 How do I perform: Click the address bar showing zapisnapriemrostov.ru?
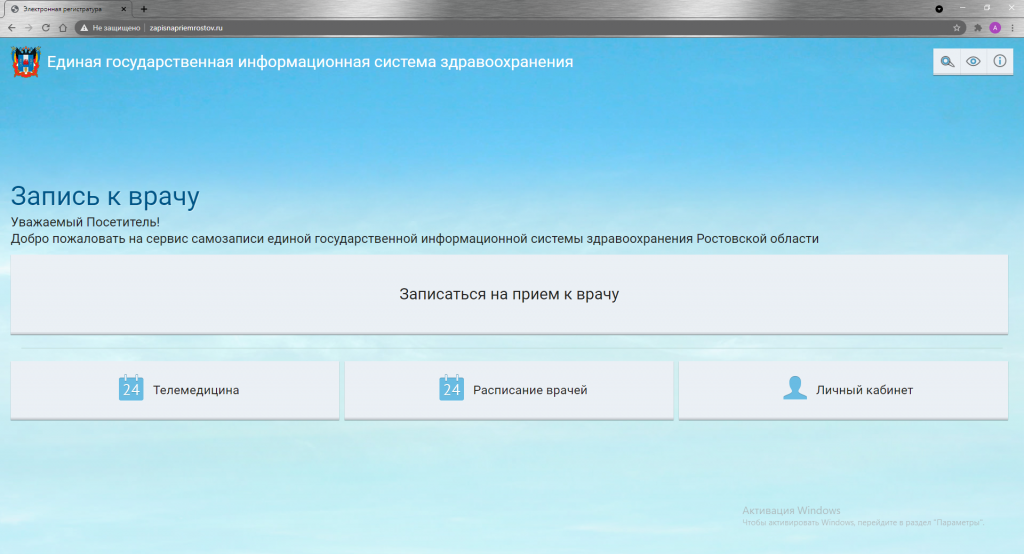pyautogui.click(x=500, y=28)
